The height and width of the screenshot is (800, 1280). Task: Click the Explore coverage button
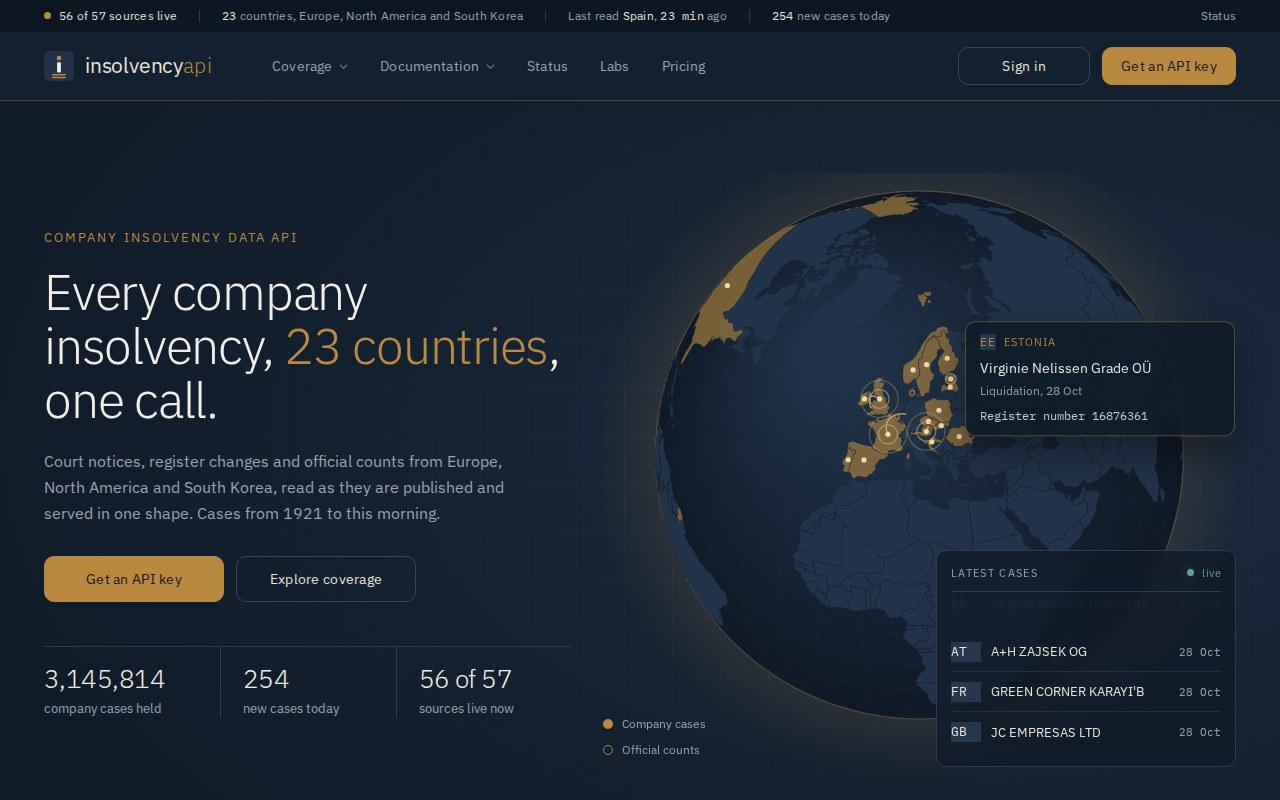(x=326, y=579)
